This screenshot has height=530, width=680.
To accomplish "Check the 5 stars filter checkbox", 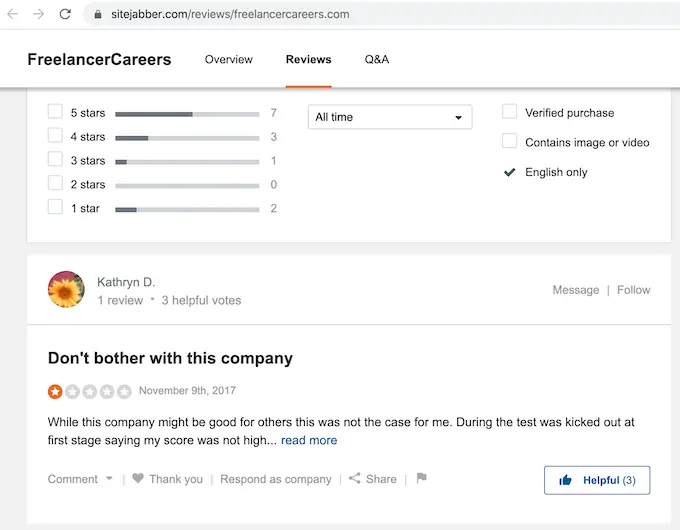I will [x=55, y=113].
